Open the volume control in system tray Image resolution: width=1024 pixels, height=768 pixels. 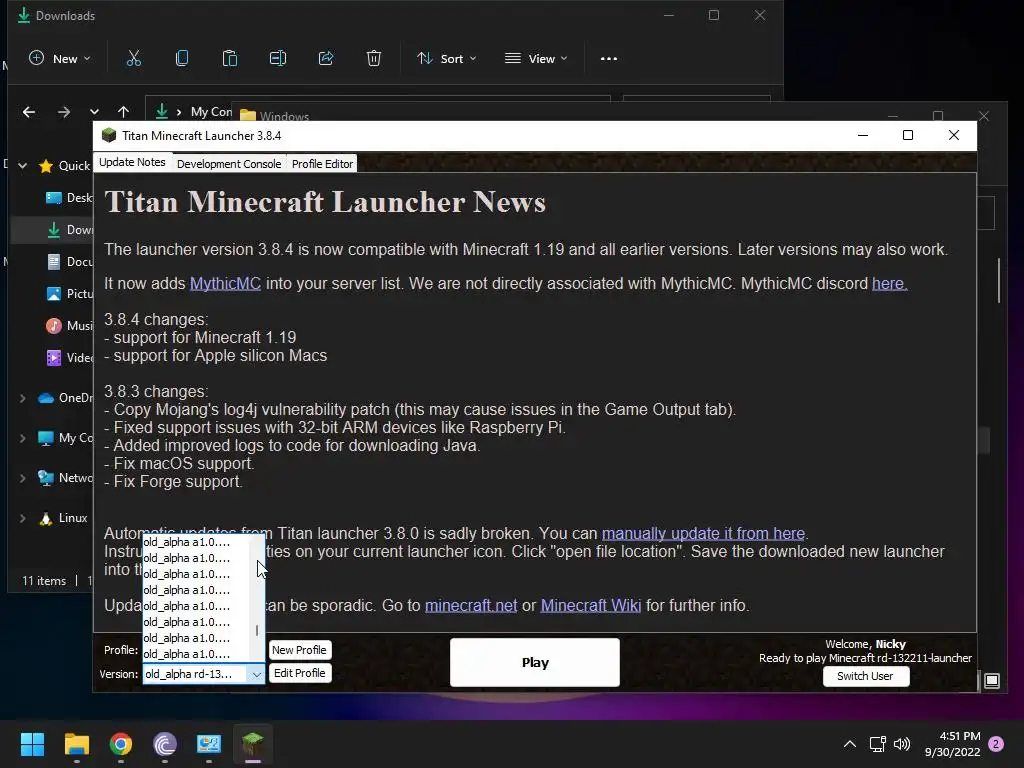coord(902,744)
